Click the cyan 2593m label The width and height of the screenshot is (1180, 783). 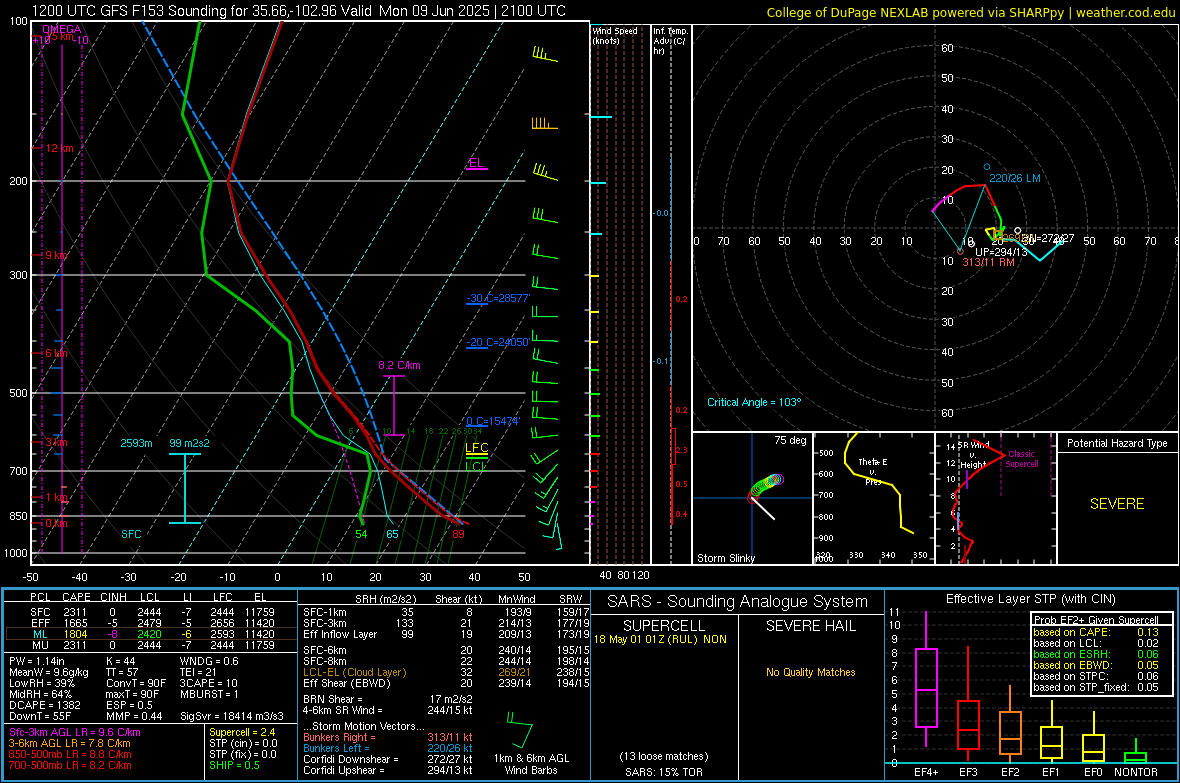(x=136, y=443)
